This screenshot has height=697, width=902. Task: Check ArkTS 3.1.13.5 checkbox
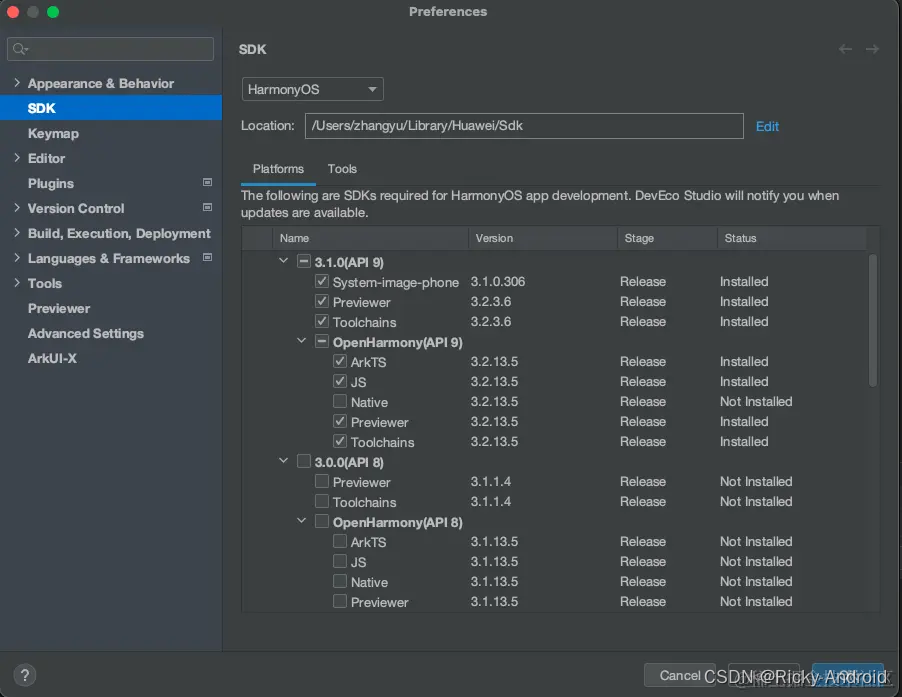tap(340, 542)
